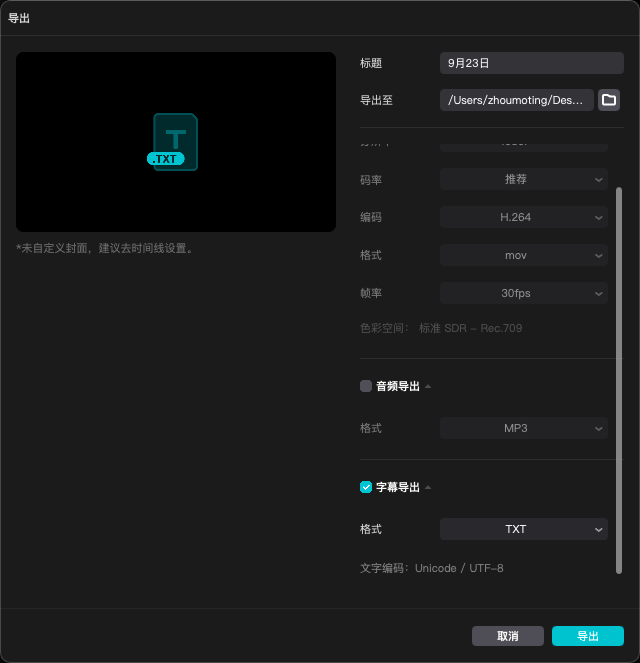Screen dimensions: 640x663
Task: Open the 帧率 dropdown showing 30fps
Action: (524, 294)
